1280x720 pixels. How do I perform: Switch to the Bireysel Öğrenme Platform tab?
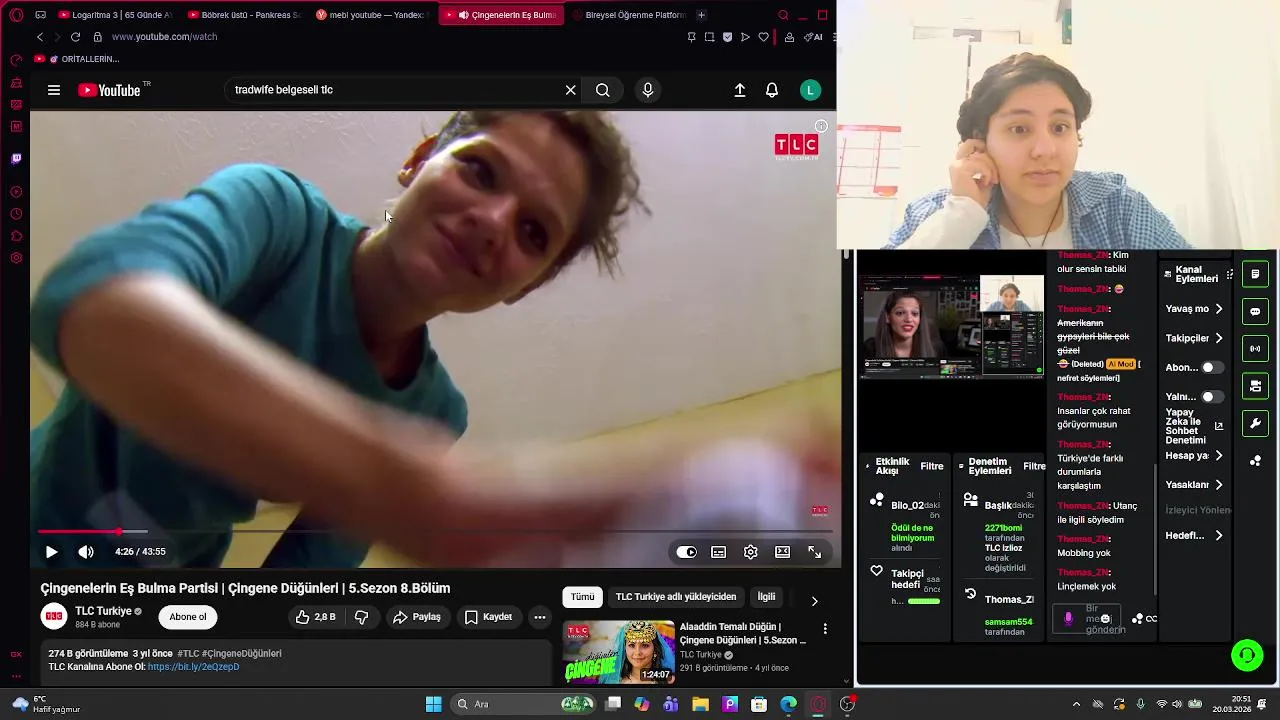[x=628, y=15]
